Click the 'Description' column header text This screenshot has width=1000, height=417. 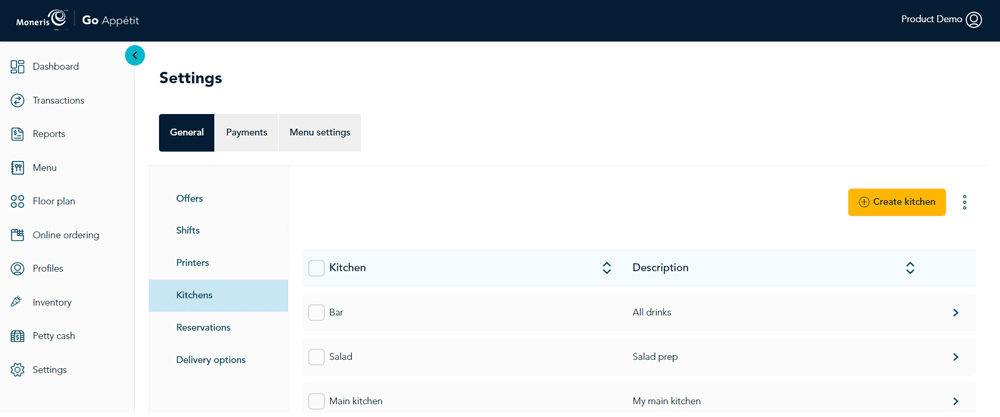coord(661,268)
